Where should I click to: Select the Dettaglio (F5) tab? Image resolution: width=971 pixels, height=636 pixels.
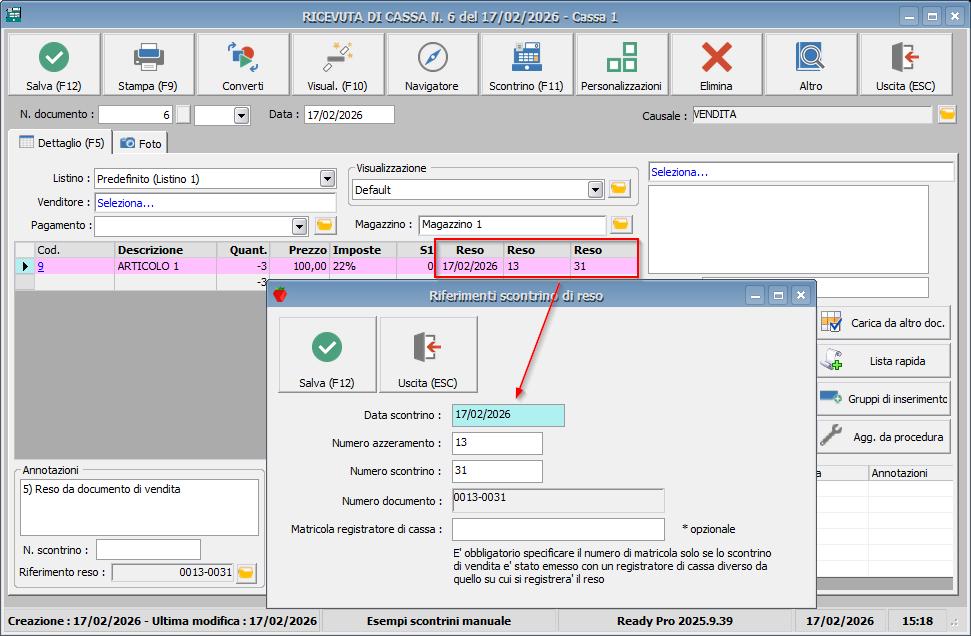[x=62, y=143]
